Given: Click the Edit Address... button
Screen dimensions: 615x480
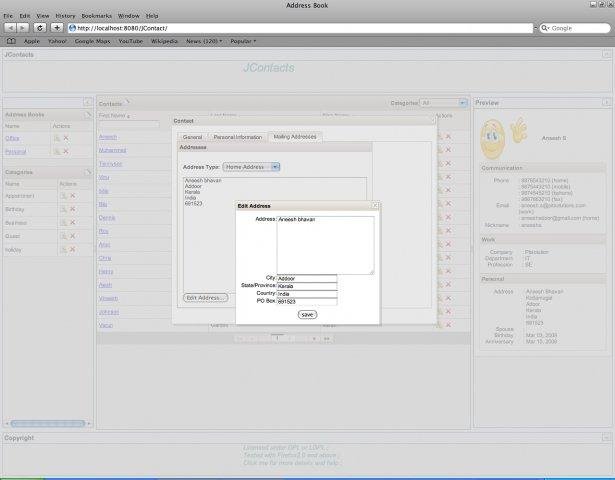Looking at the screenshot, I should [205, 298].
